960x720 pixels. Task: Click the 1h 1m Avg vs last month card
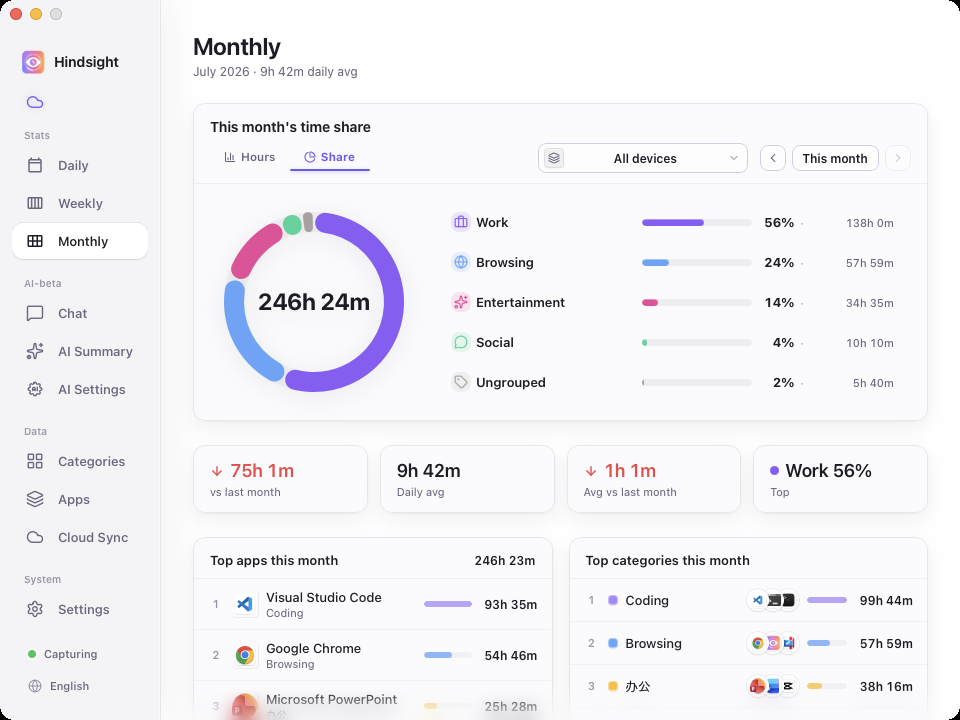point(654,479)
